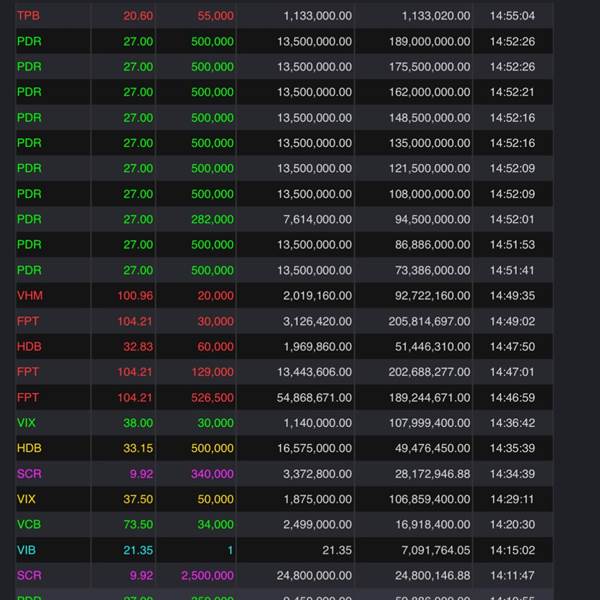Click the HDB price 32.83

pos(138,346)
